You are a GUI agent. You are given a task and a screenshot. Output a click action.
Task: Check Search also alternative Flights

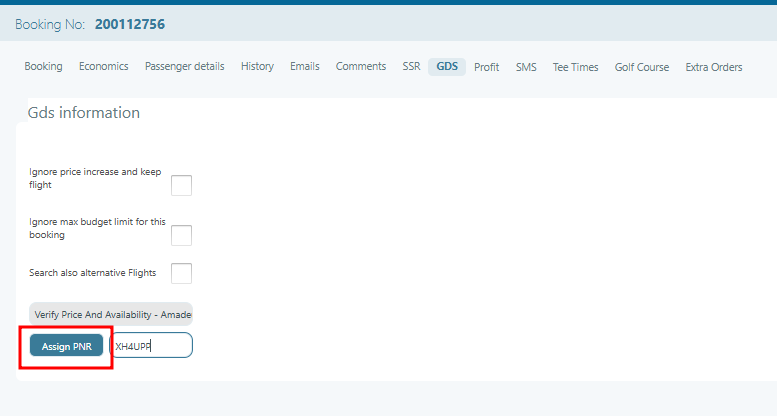[x=181, y=273]
